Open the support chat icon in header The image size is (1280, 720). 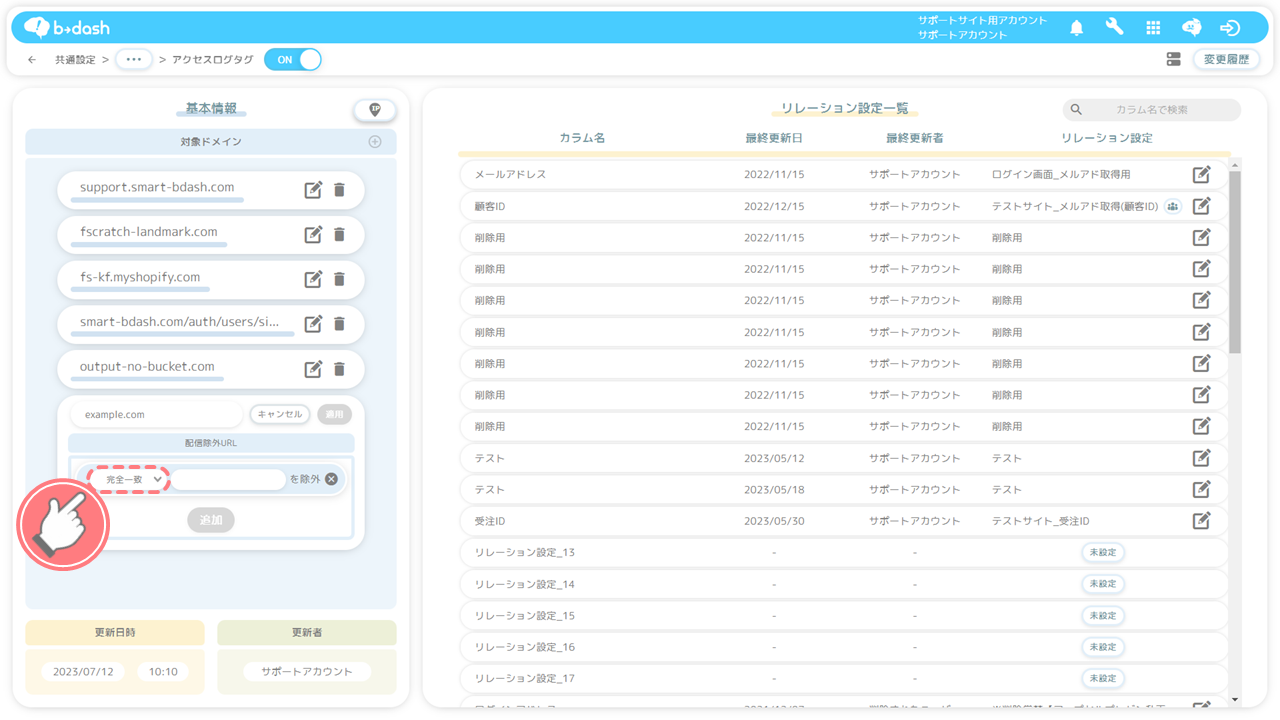point(1191,28)
